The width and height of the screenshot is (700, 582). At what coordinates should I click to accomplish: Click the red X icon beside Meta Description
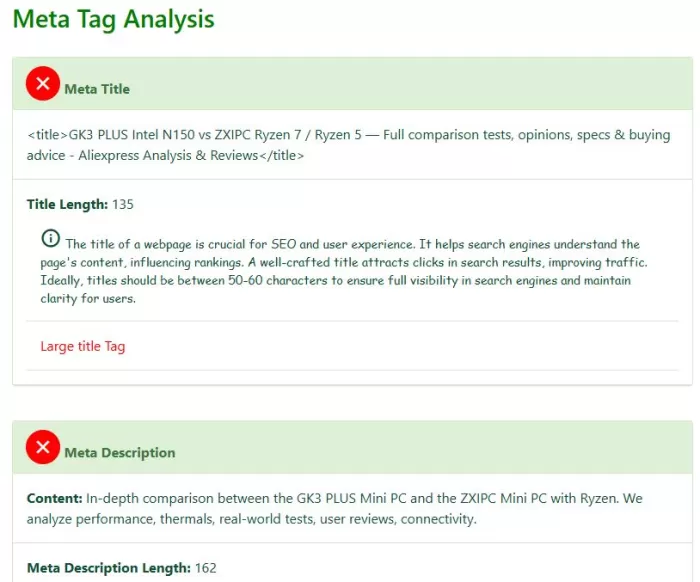coord(42,448)
